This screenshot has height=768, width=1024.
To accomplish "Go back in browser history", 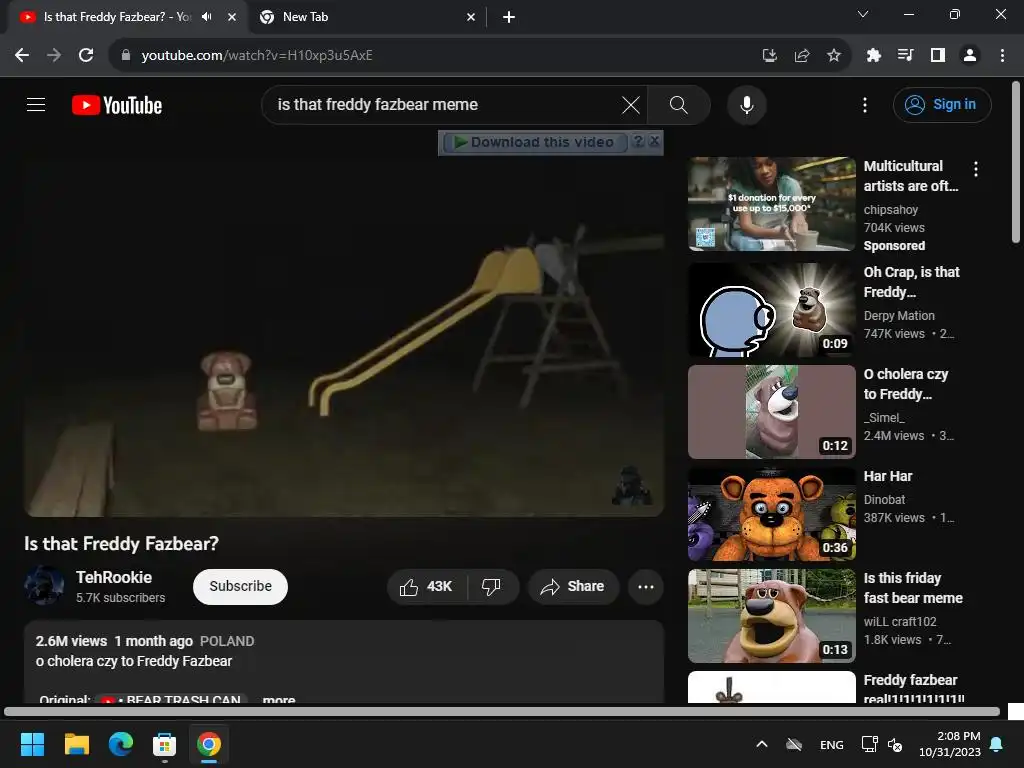I will click(22, 55).
